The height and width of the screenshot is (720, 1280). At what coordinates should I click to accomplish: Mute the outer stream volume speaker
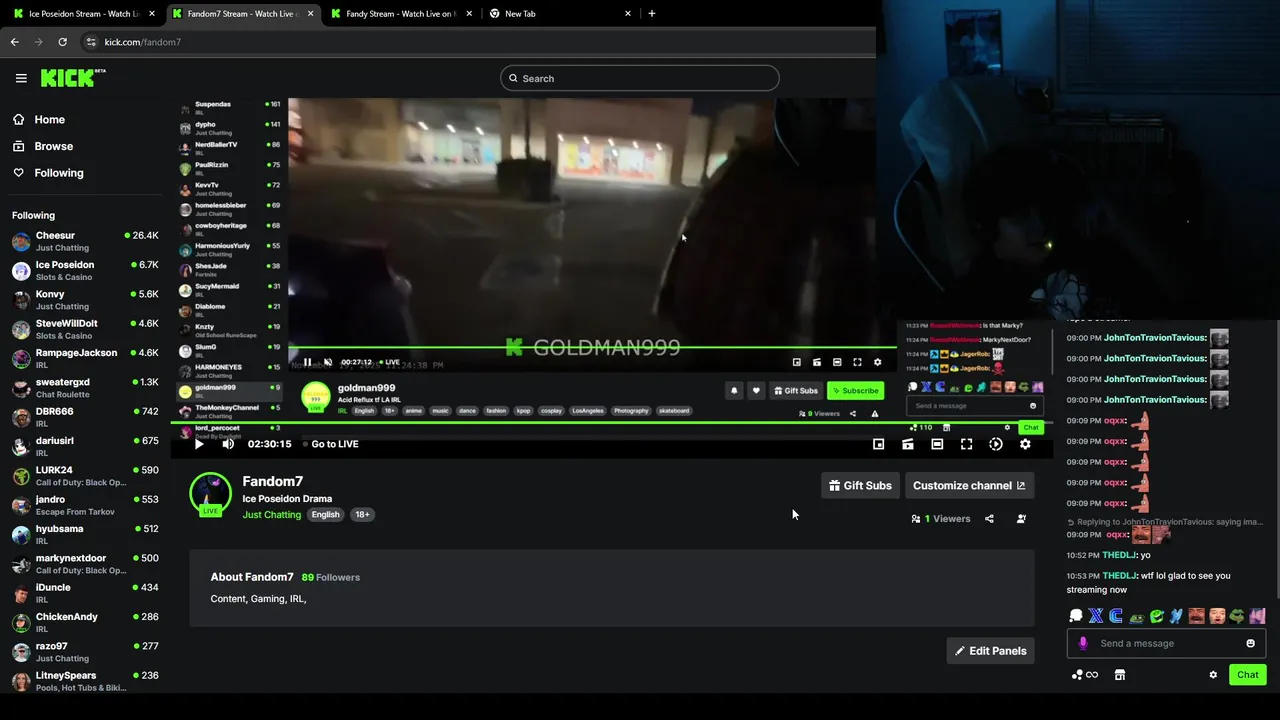click(228, 444)
